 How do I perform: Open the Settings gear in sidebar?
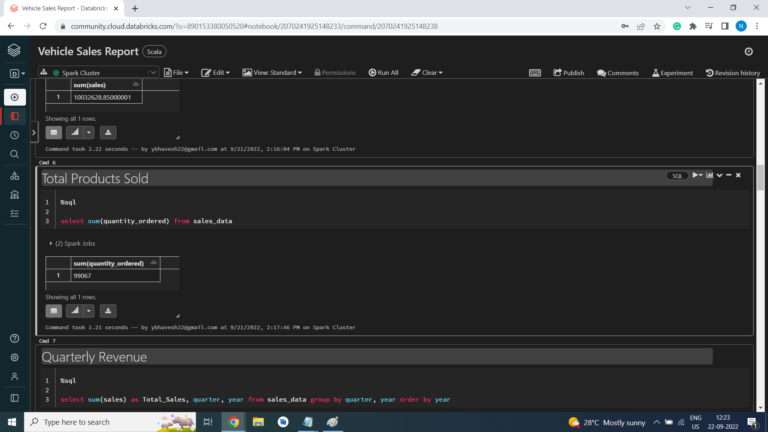click(x=14, y=357)
